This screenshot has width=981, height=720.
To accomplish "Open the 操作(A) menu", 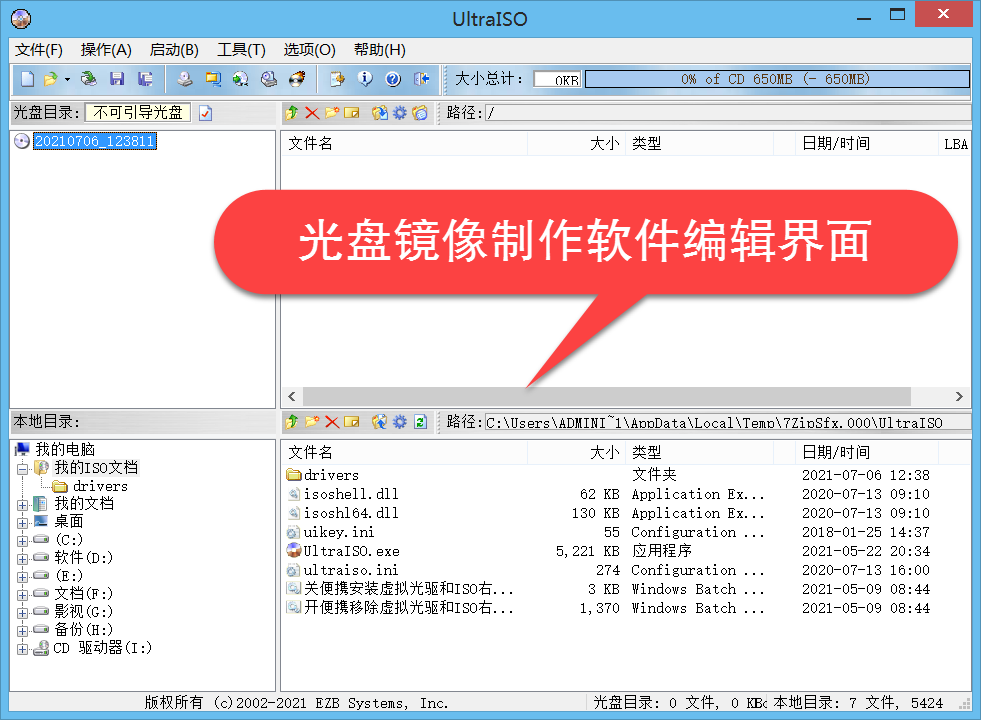I will [106, 50].
